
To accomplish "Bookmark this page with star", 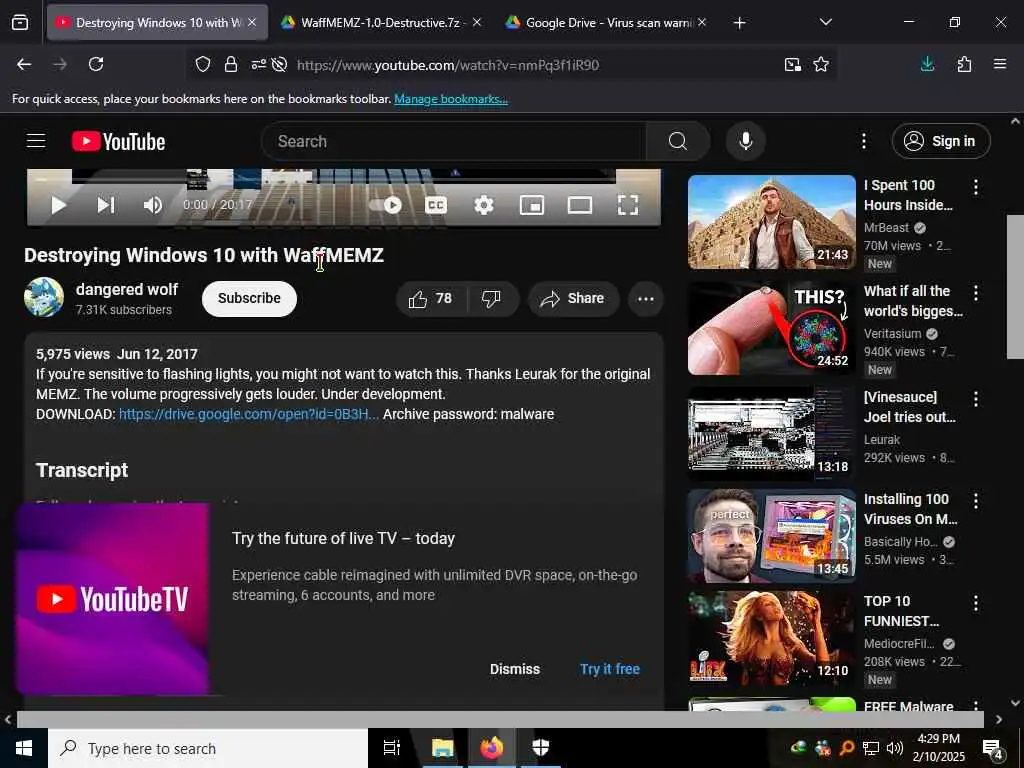I will [x=821, y=65].
